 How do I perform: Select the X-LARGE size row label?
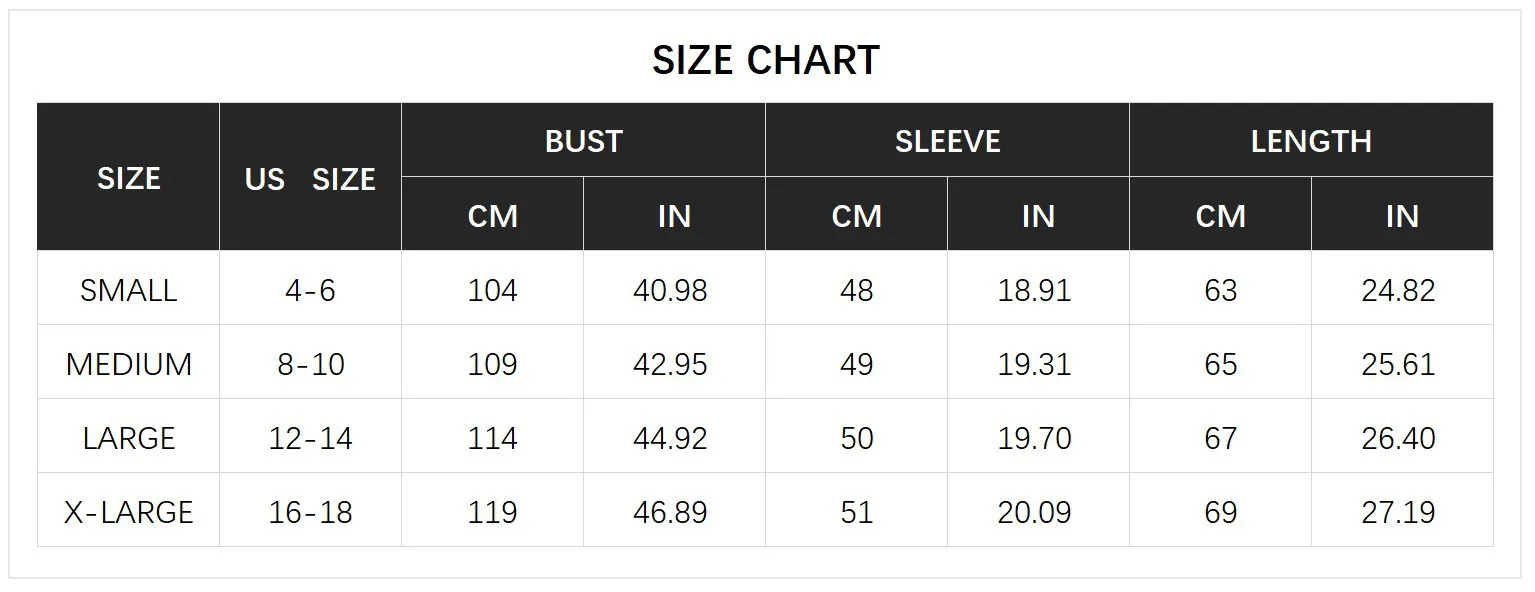[129, 512]
